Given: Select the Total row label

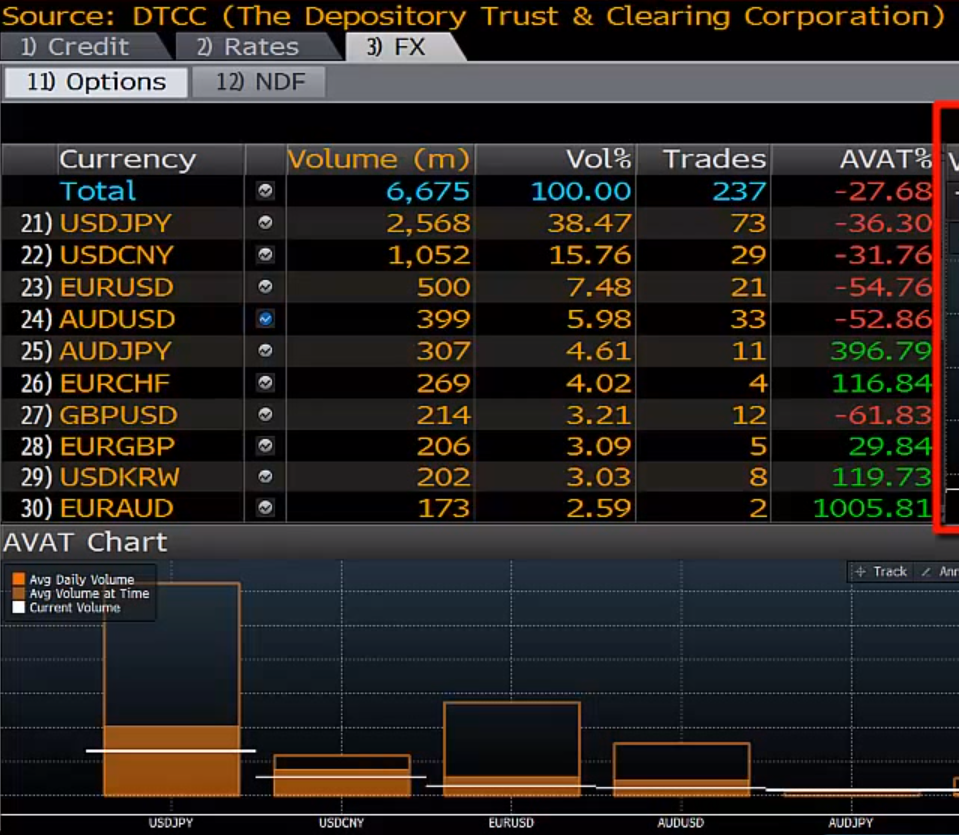Looking at the screenshot, I should [98, 191].
